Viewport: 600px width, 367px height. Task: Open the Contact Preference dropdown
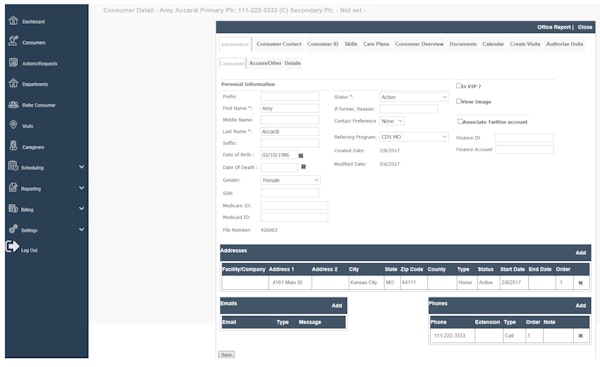(x=392, y=121)
